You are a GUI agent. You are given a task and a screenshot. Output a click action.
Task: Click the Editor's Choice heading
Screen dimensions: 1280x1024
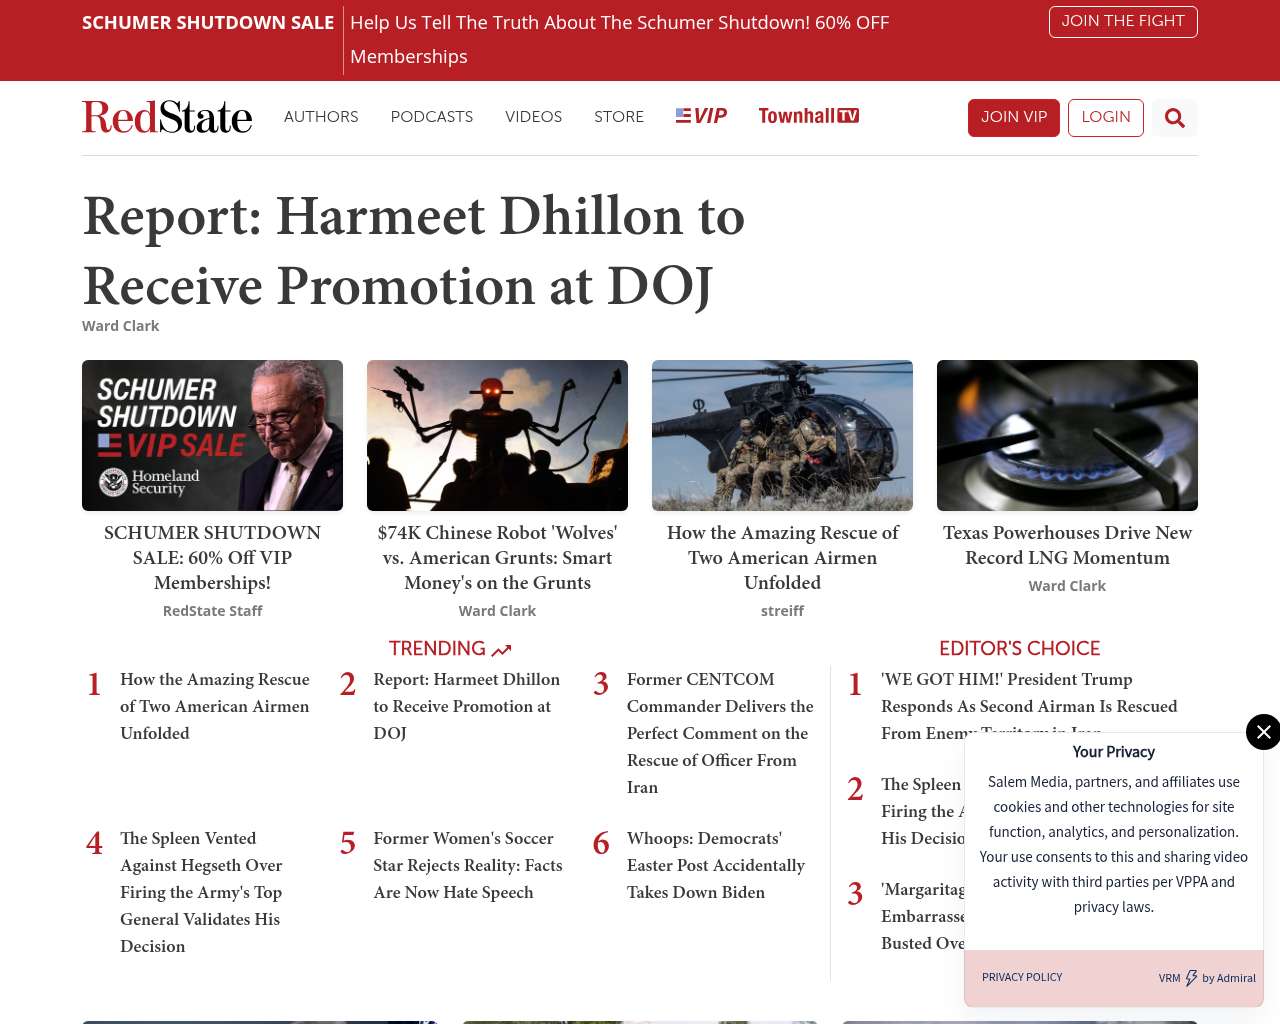click(x=1019, y=649)
